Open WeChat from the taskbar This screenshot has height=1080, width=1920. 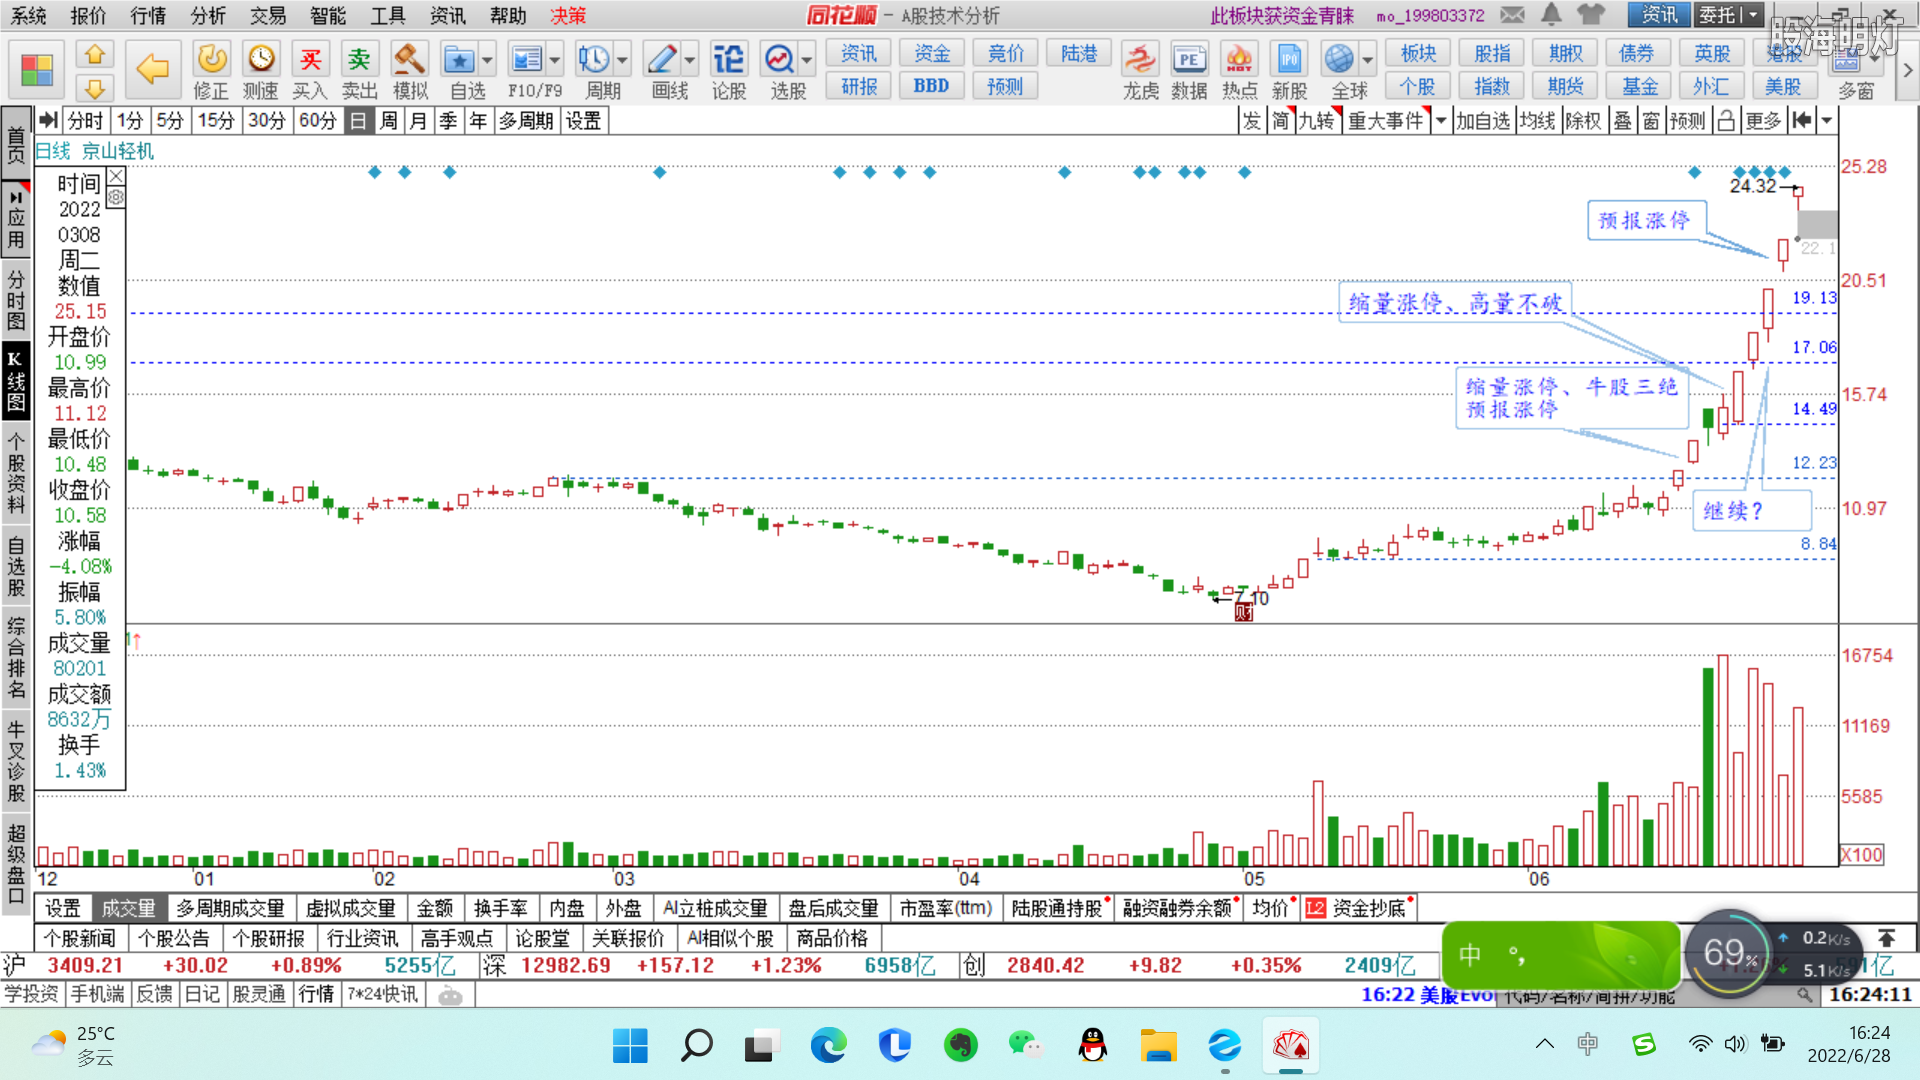(x=1025, y=1045)
